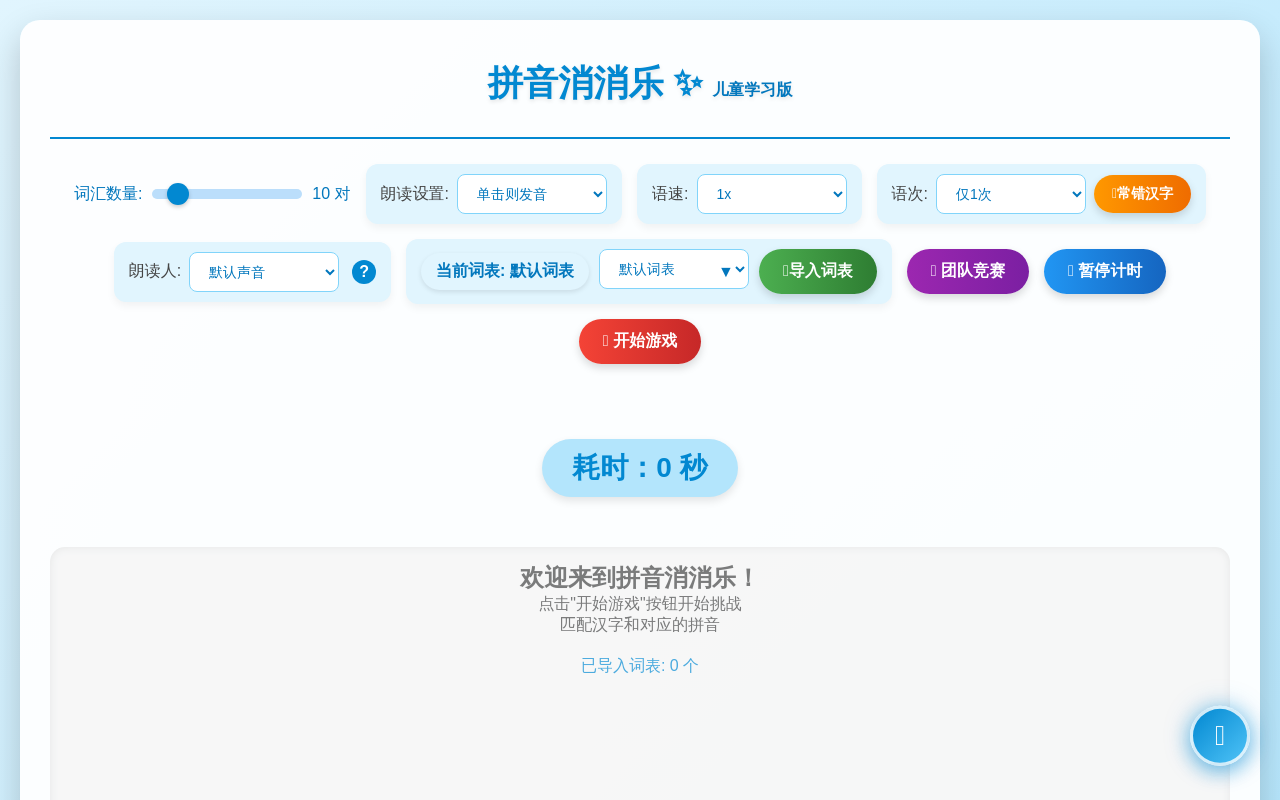The image size is (1280, 800).
Task: Click the floating blue circle button
Action: [x=1219, y=735]
